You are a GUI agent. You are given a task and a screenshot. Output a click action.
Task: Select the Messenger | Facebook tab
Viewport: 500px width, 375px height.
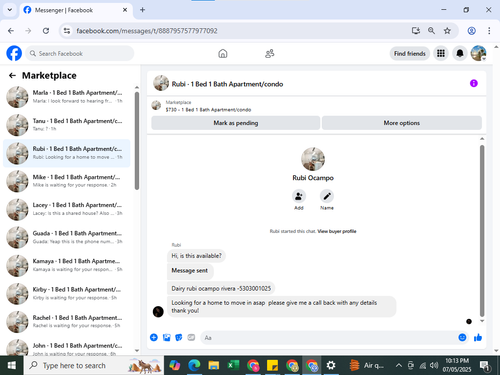[76, 10]
